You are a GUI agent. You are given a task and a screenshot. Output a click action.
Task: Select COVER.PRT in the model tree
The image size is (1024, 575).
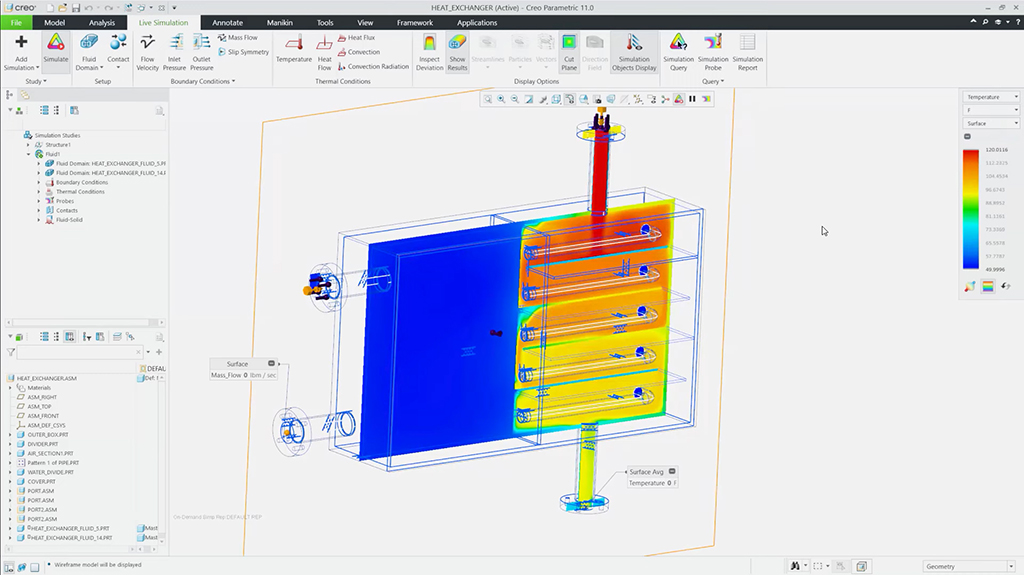coord(41,482)
